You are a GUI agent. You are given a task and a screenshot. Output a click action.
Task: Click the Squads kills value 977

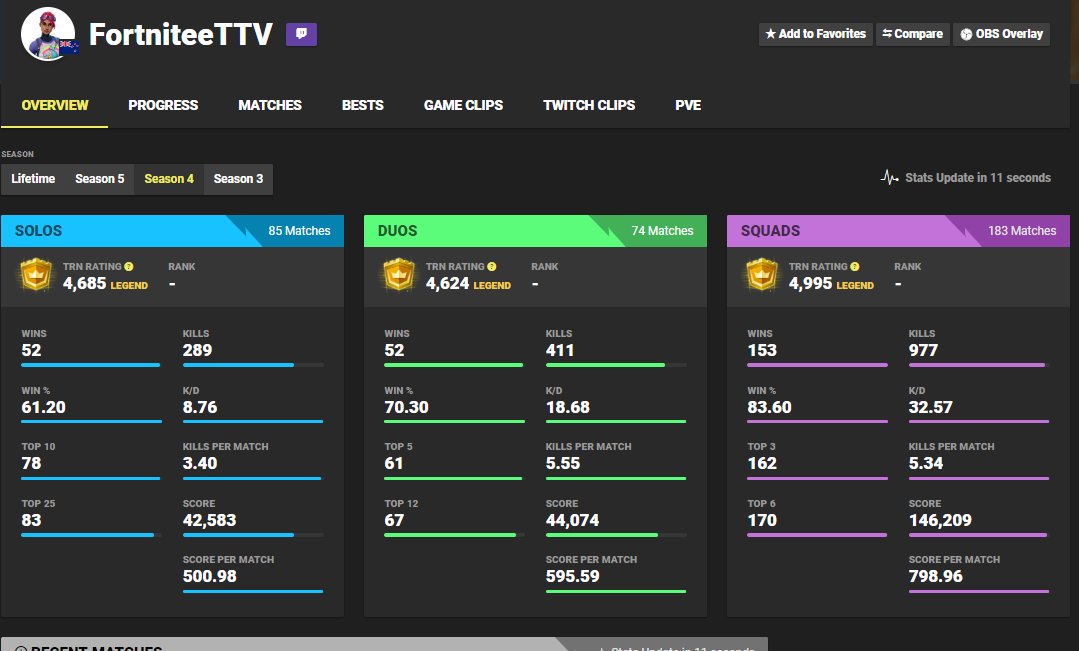point(923,350)
